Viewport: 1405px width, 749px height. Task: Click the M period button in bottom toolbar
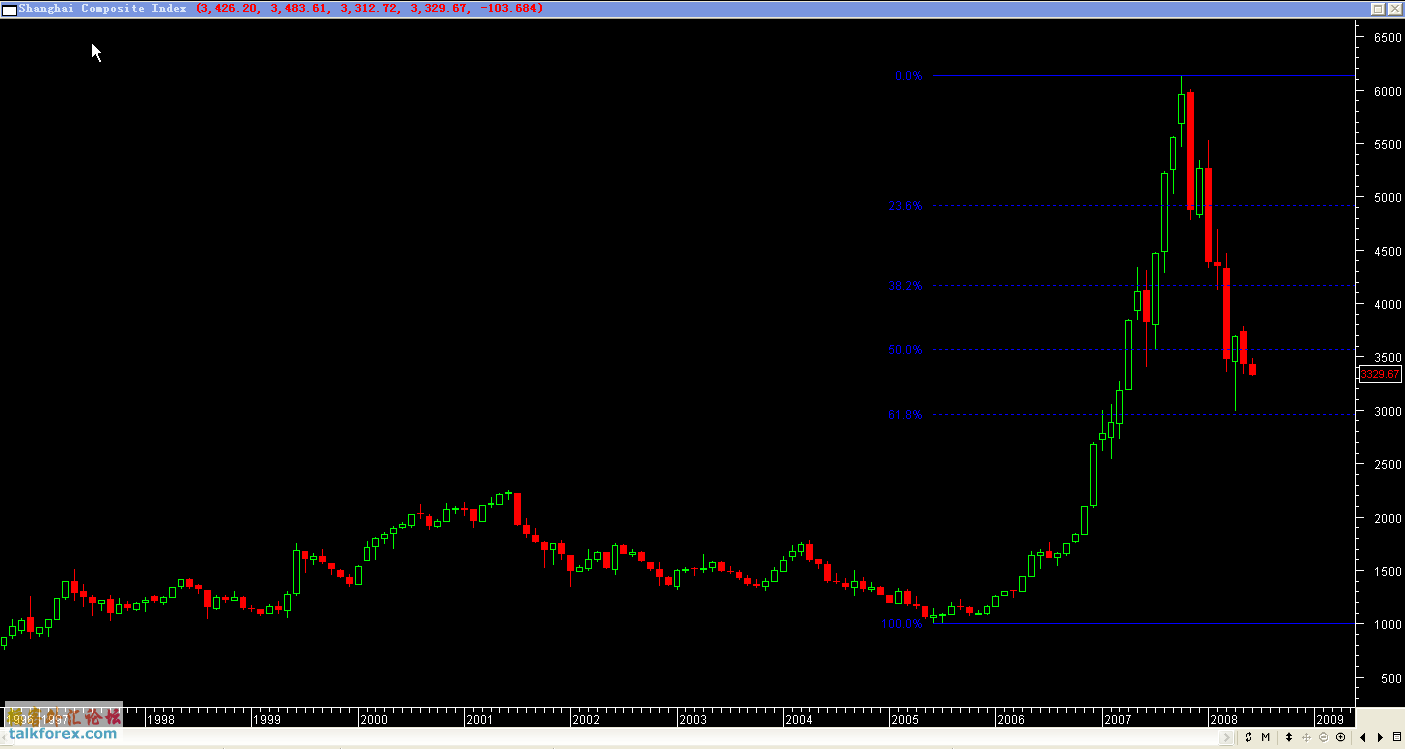coord(1265,737)
